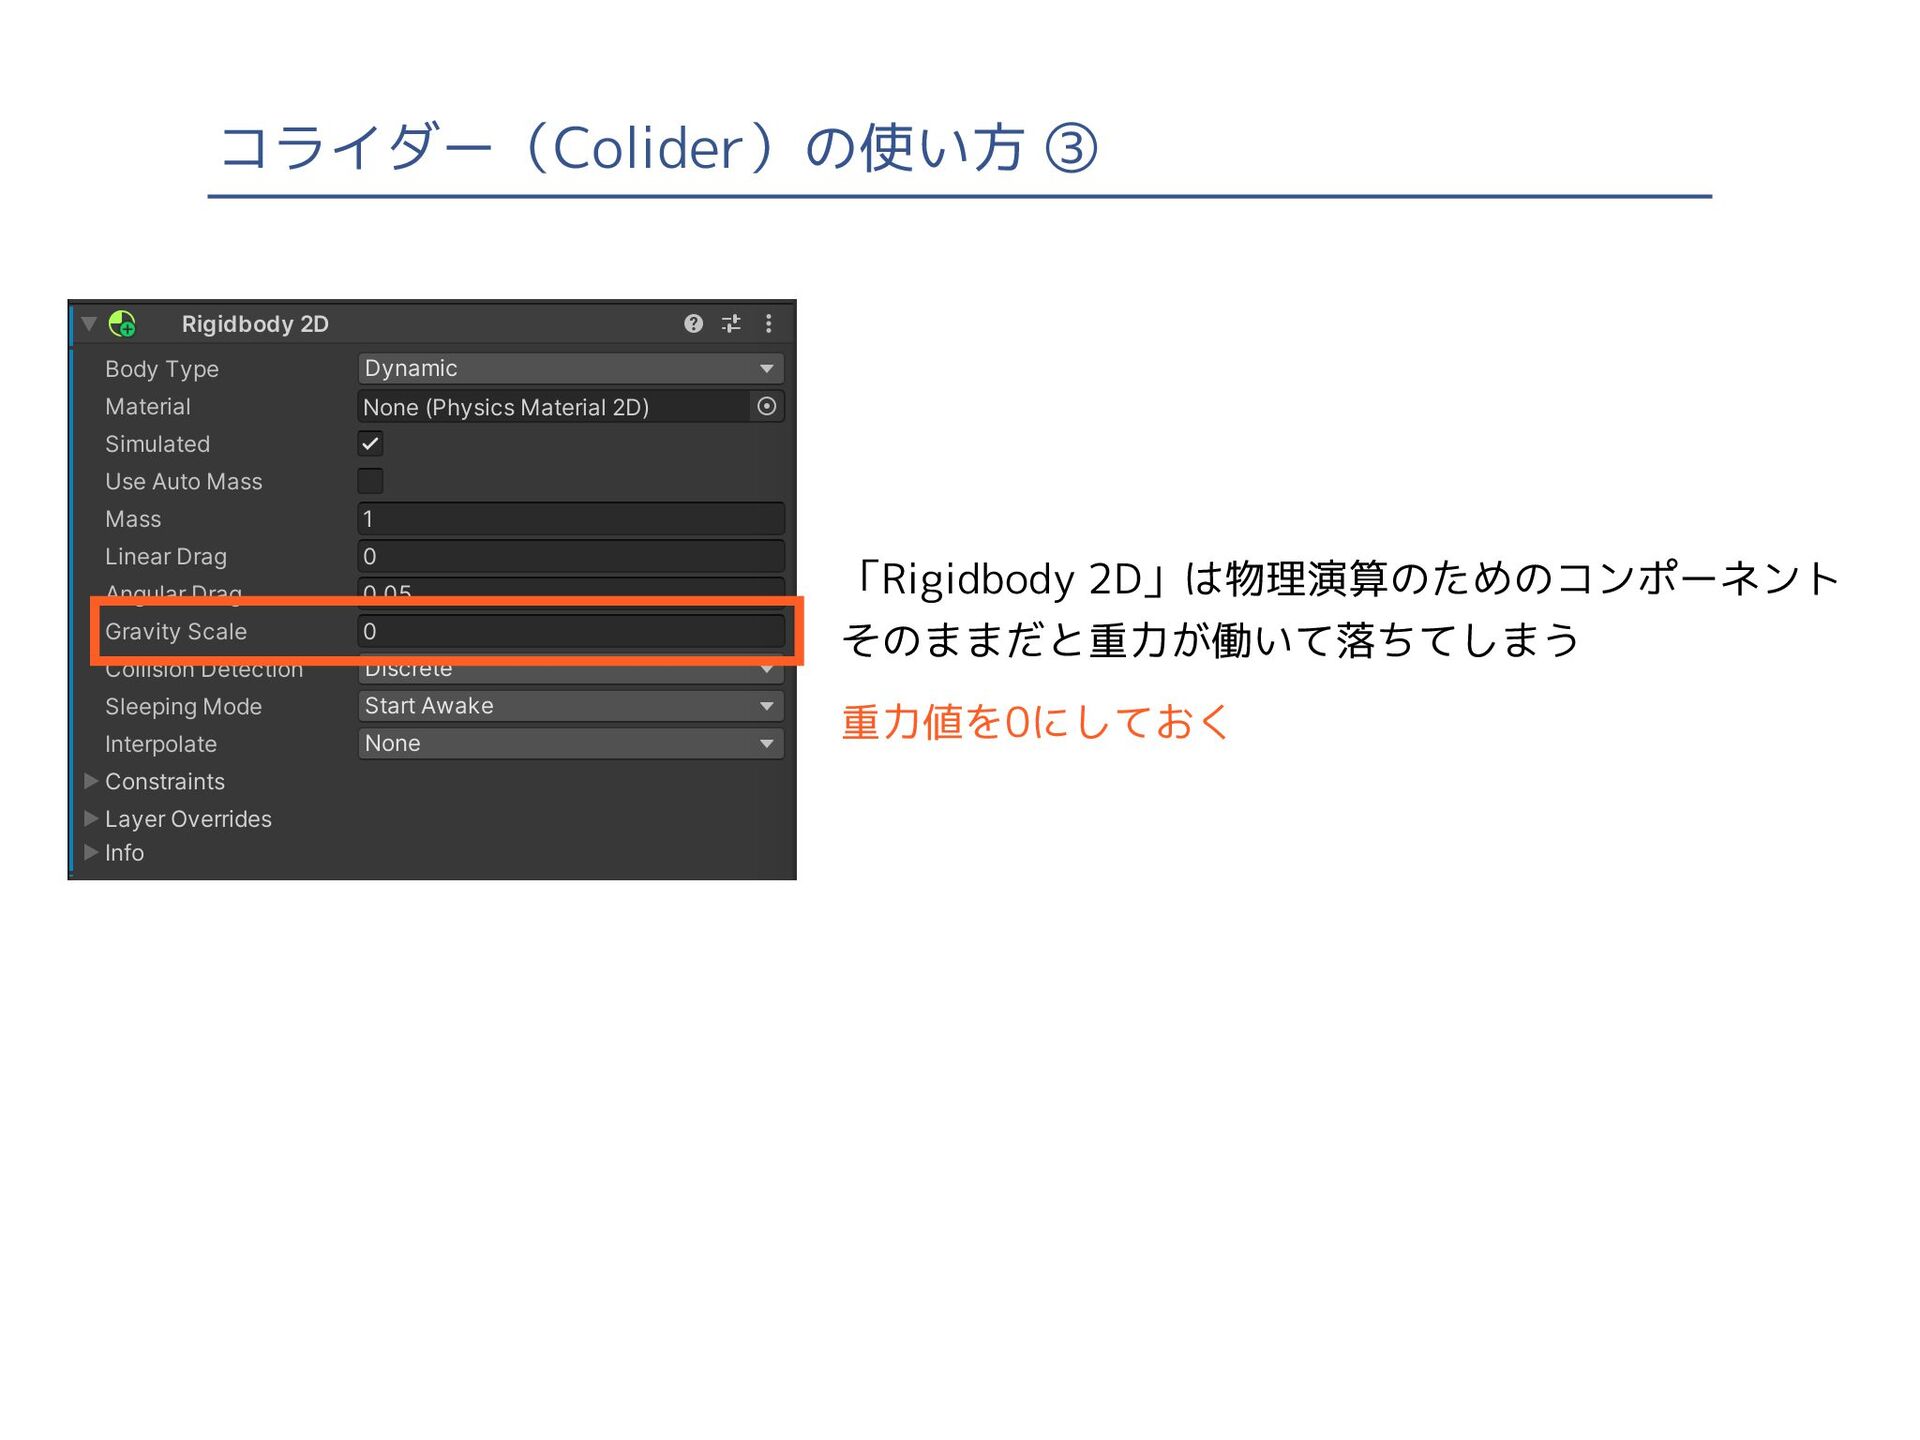Viewport: 1920px width, 1440px height.
Task: Enable the Use Auto Mass checkbox
Action: (371, 481)
